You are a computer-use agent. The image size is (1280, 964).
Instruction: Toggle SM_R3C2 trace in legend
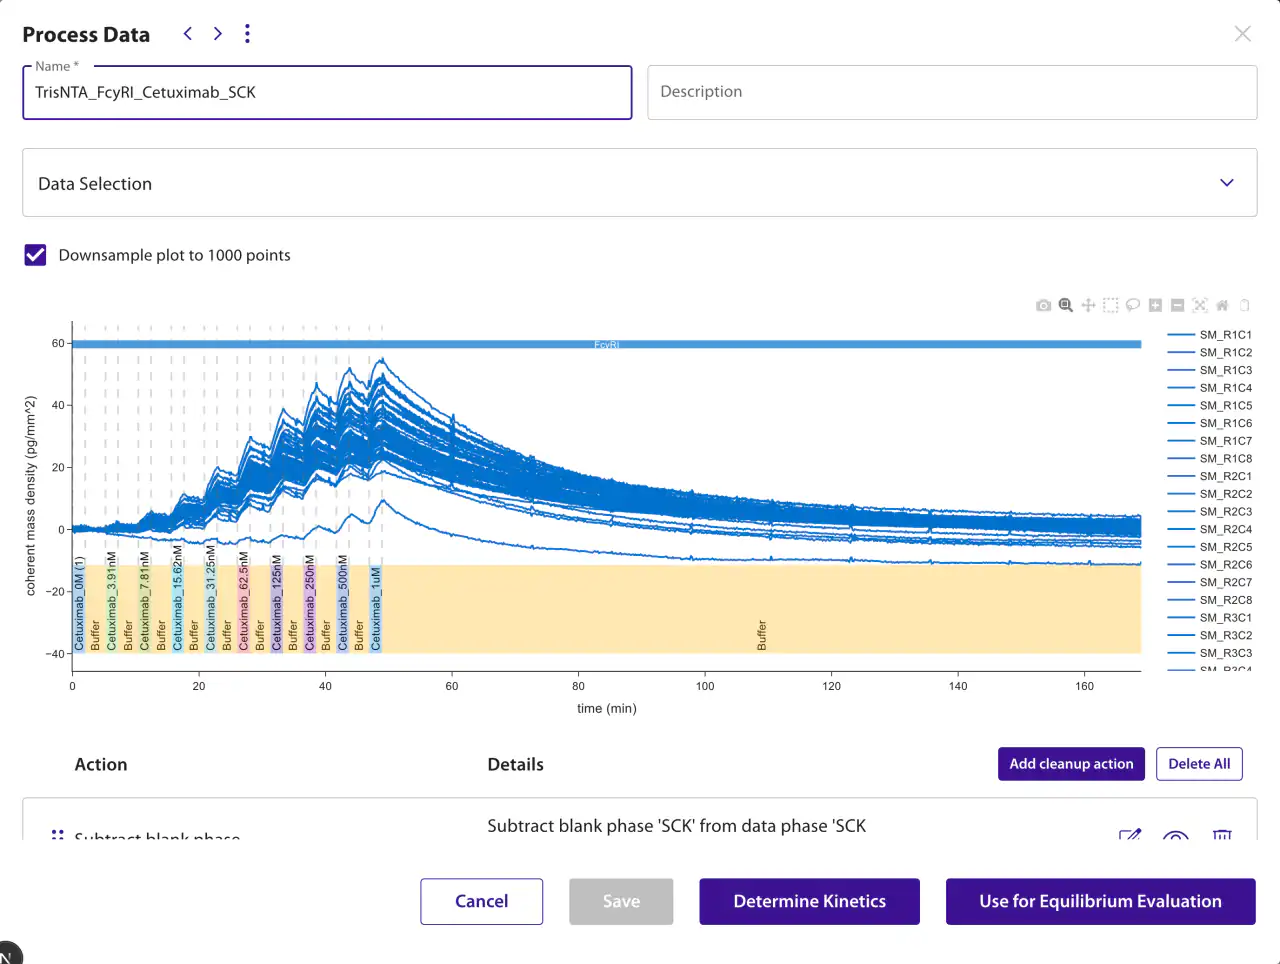pos(1210,635)
